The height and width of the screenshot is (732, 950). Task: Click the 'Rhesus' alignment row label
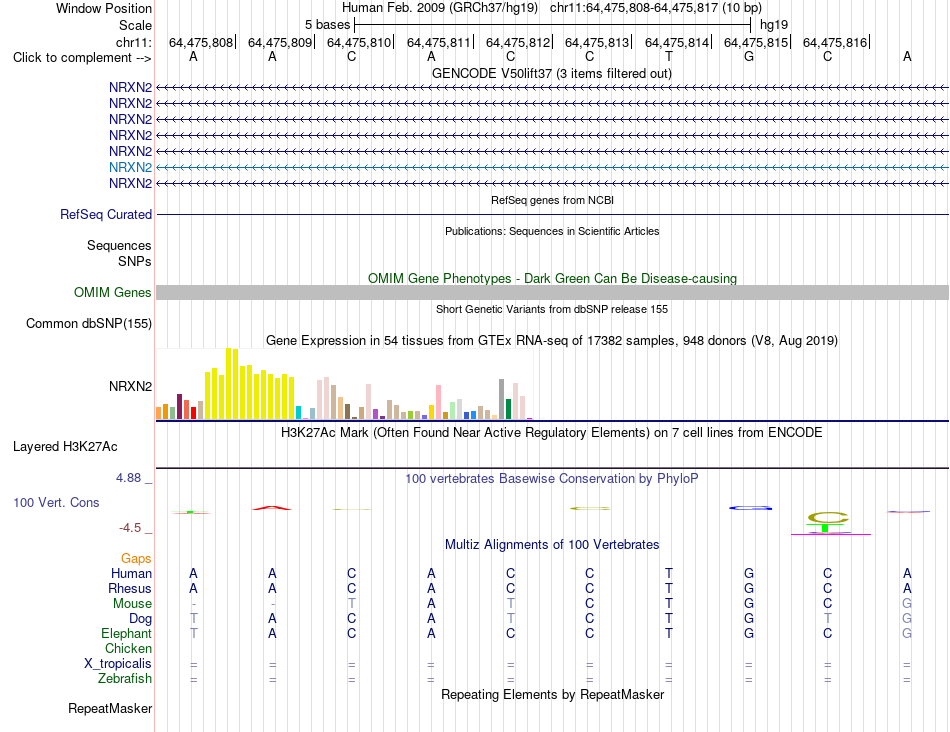[130, 588]
